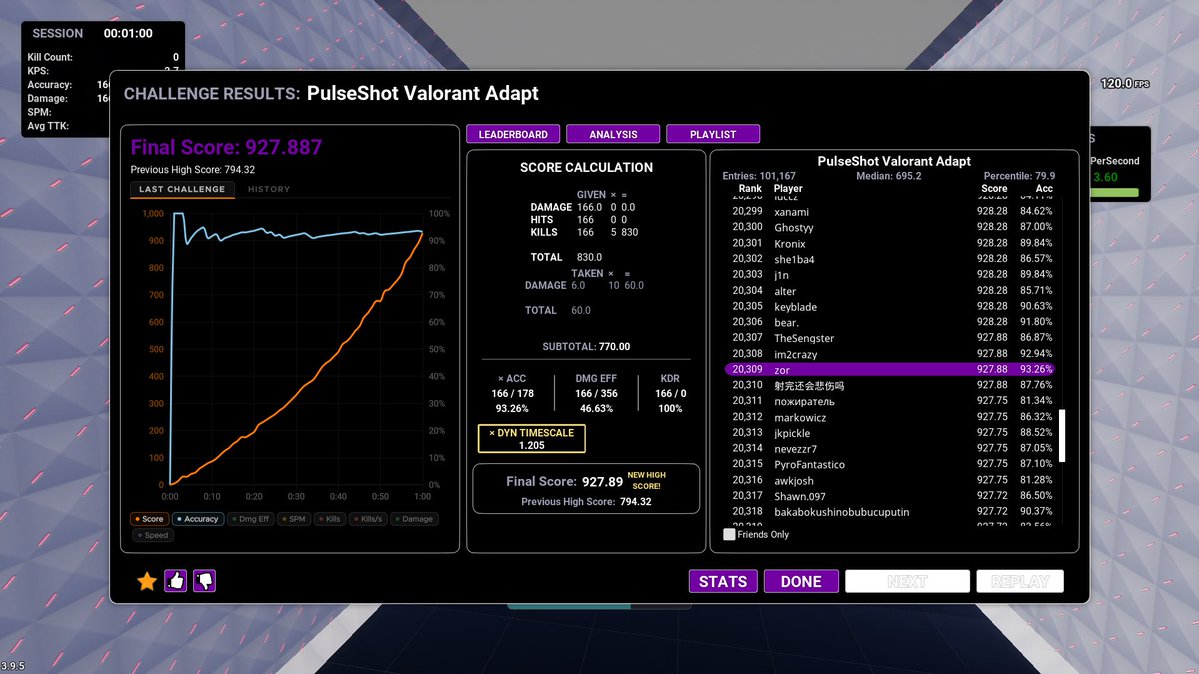This screenshot has width=1199, height=674.
Task: Click the REPLAY button
Action: [x=1019, y=581]
